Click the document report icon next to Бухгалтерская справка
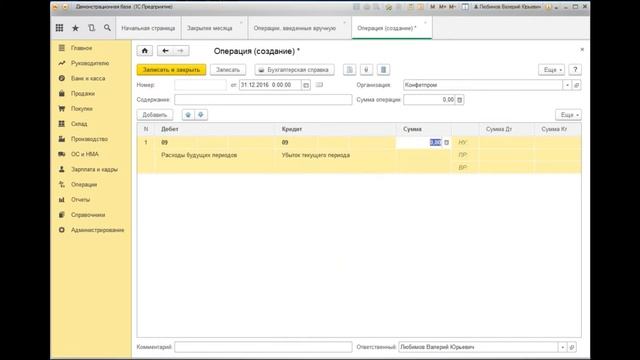Screen dimensions: 640x360 (350, 70)
